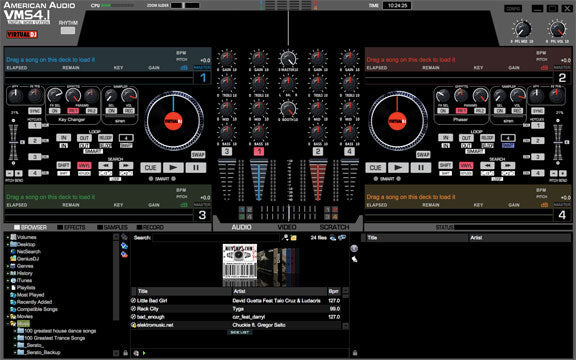
Task: Open CONFIG settings button
Action: click(x=513, y=8)
